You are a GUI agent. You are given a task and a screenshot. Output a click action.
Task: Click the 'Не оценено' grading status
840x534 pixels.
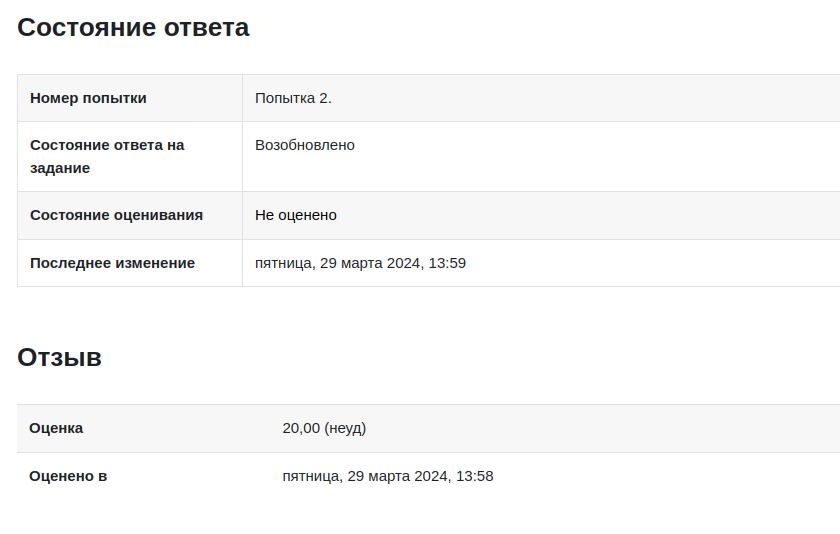[296, 215]
